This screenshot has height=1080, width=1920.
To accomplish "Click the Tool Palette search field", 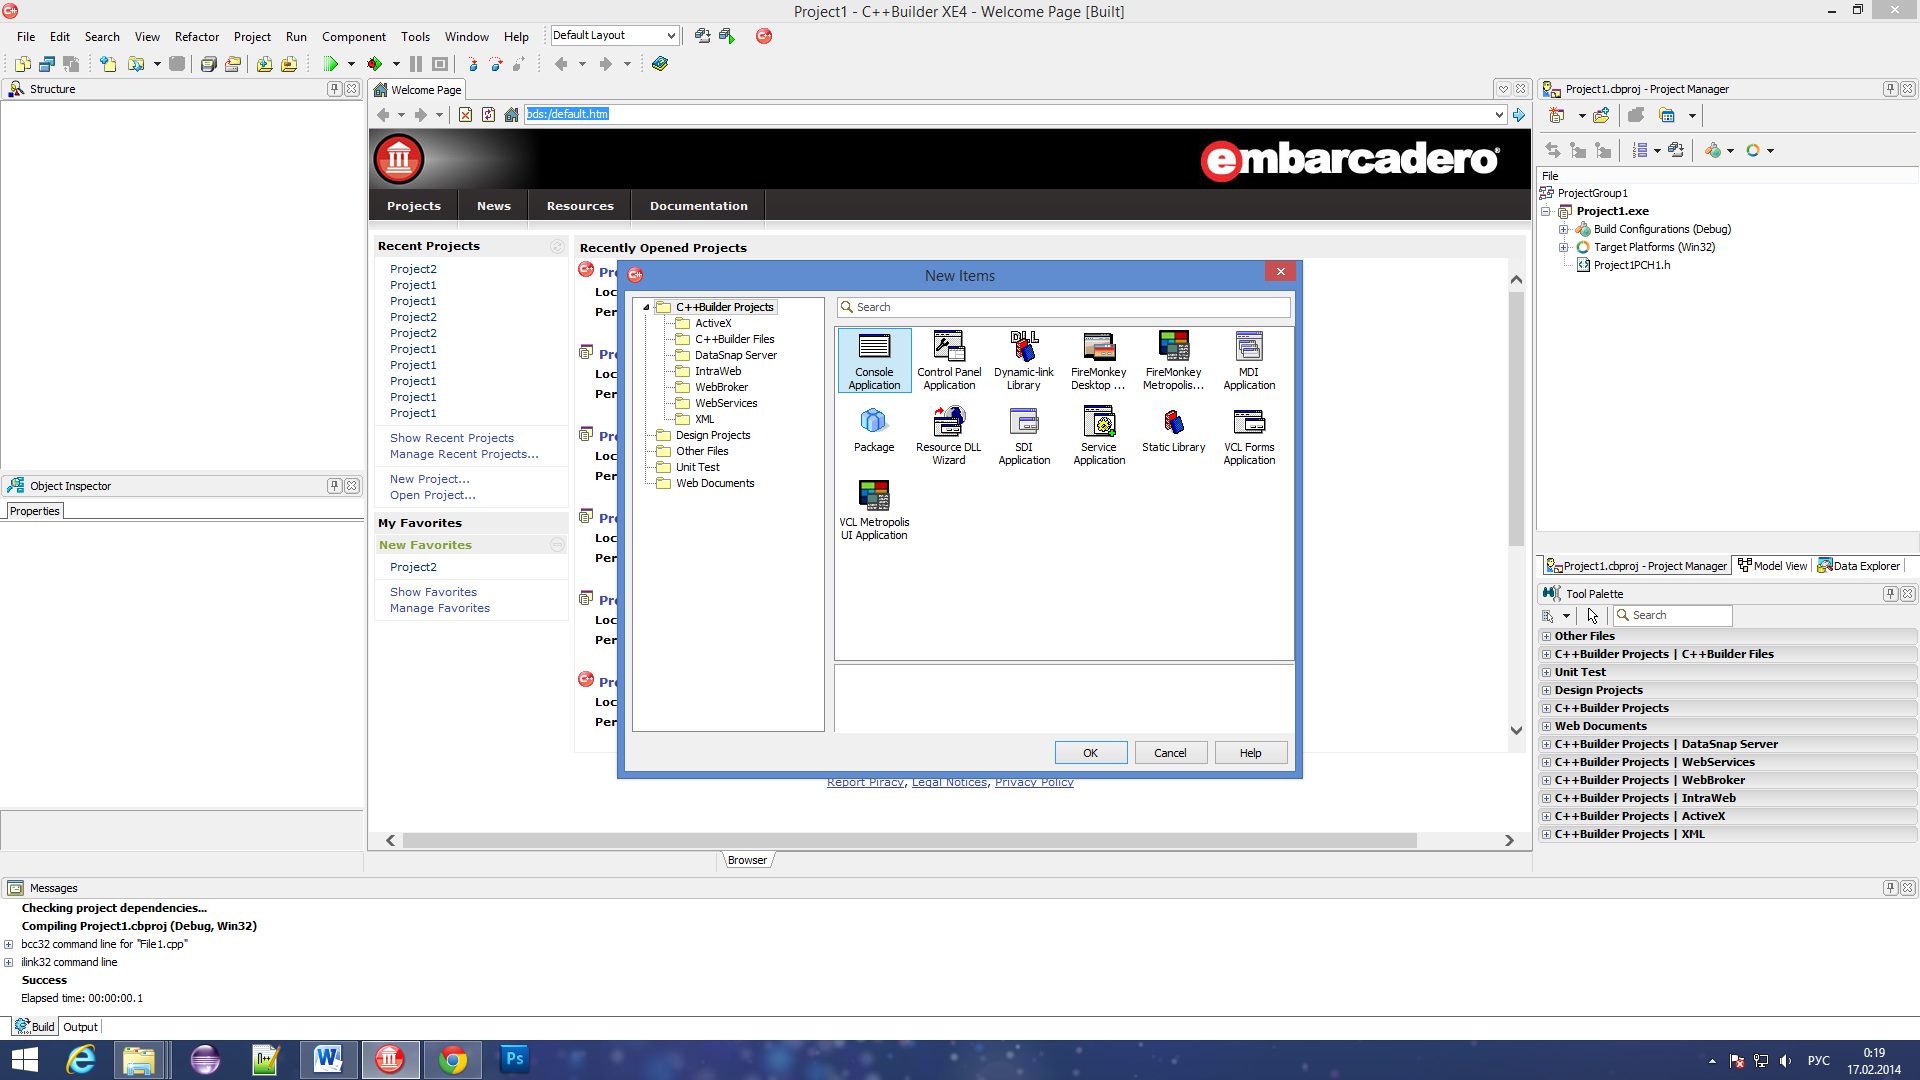I will (1672, 616).
